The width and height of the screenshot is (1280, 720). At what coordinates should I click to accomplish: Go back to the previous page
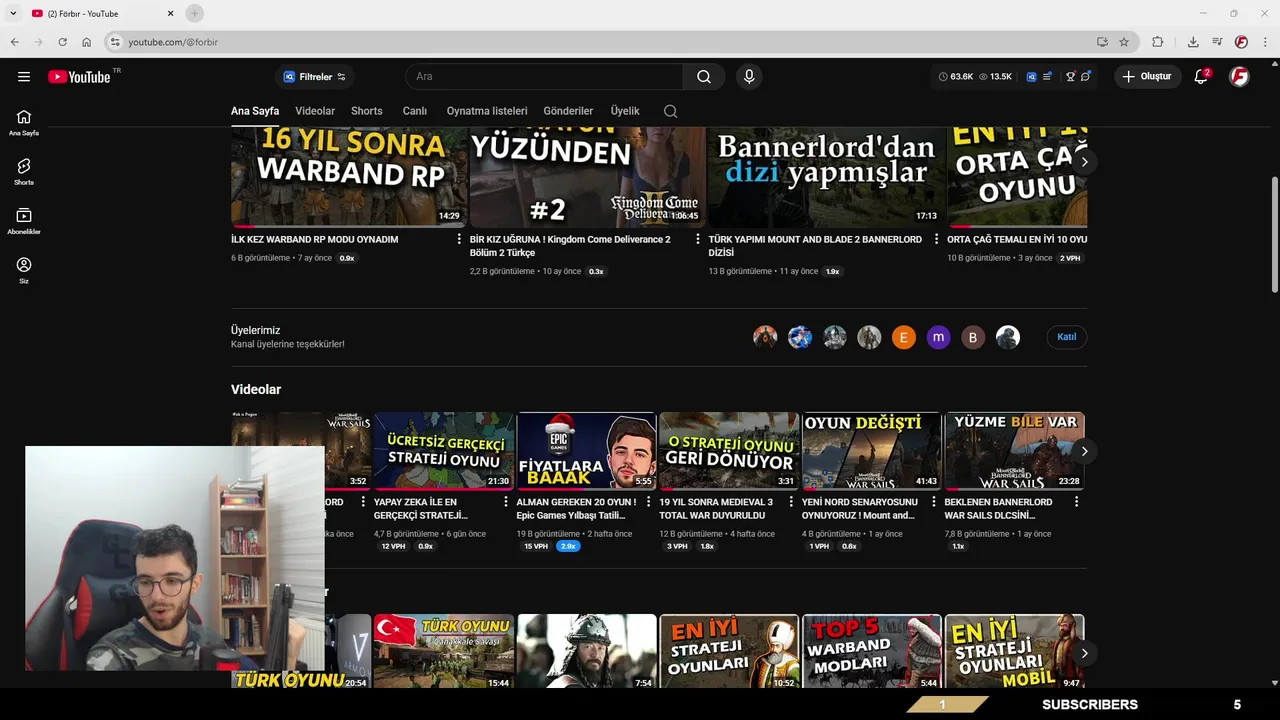(14, 42)
